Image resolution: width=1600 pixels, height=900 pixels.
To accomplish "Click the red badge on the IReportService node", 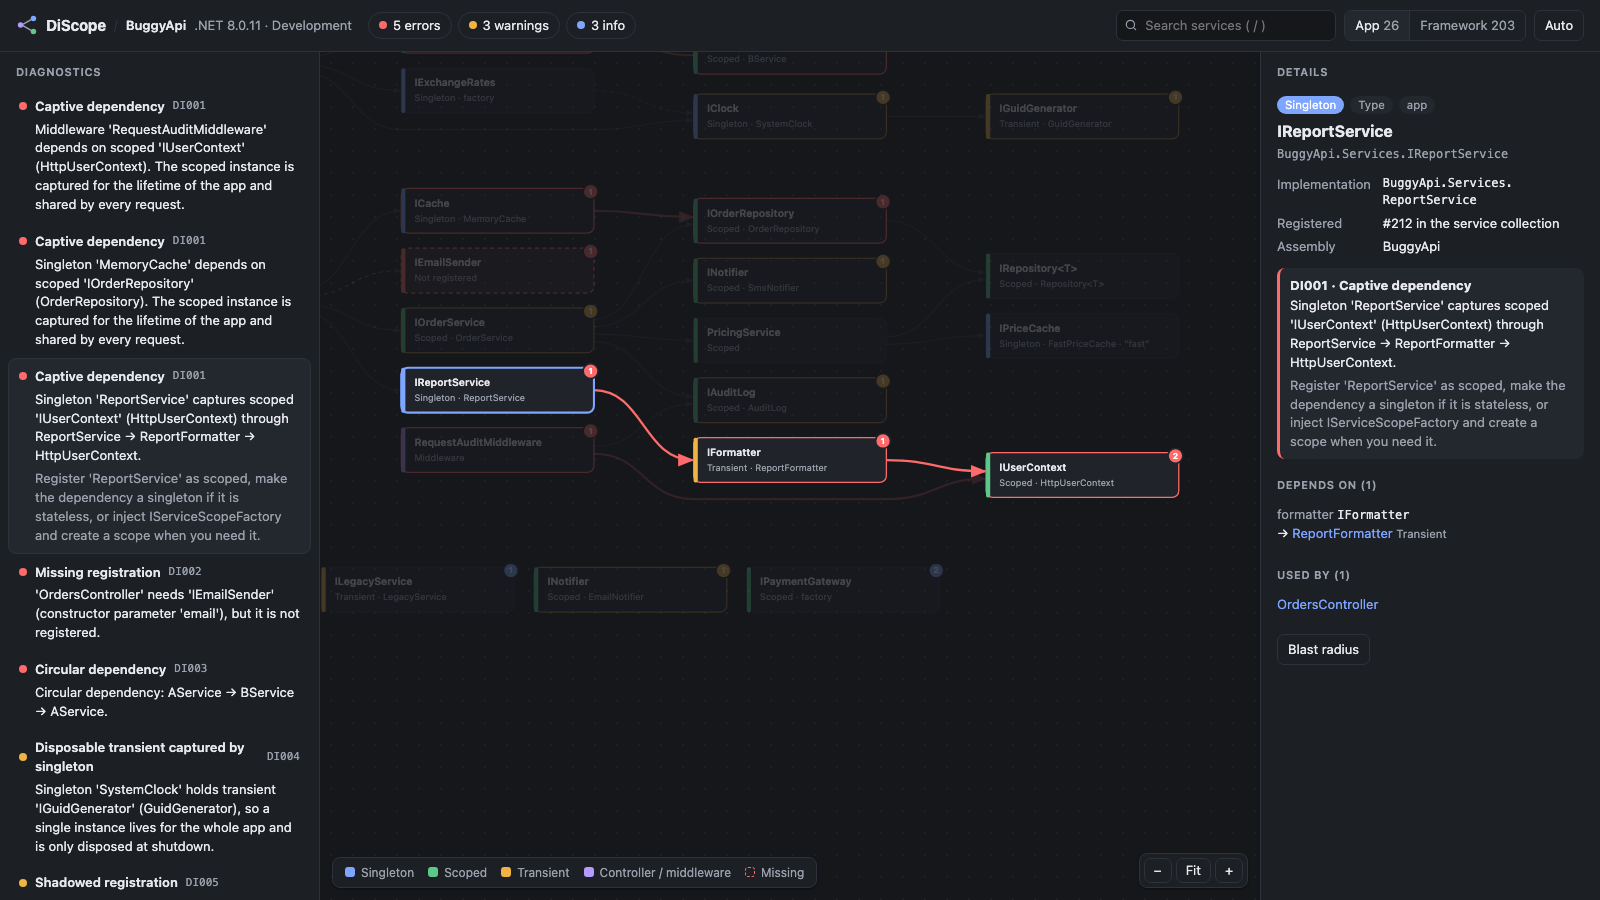I will coord(591,371).
